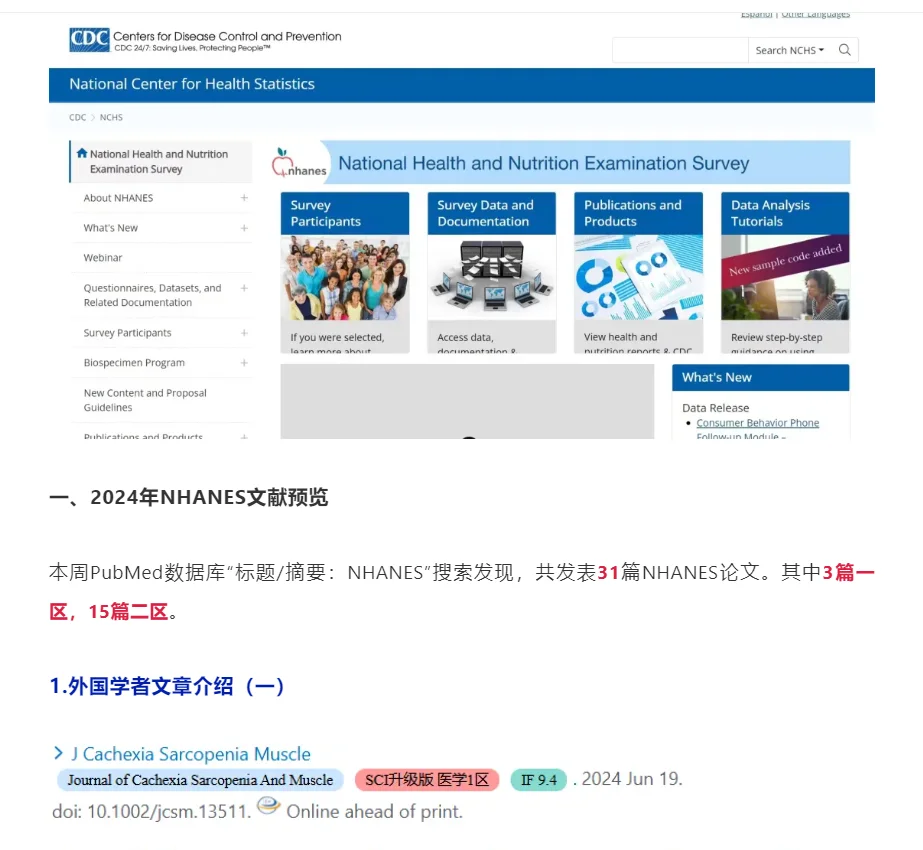Click the Centers for Disease Control and Prevention text
The height and width of the screenshot is (850, 923).
[x=227, y=36]
